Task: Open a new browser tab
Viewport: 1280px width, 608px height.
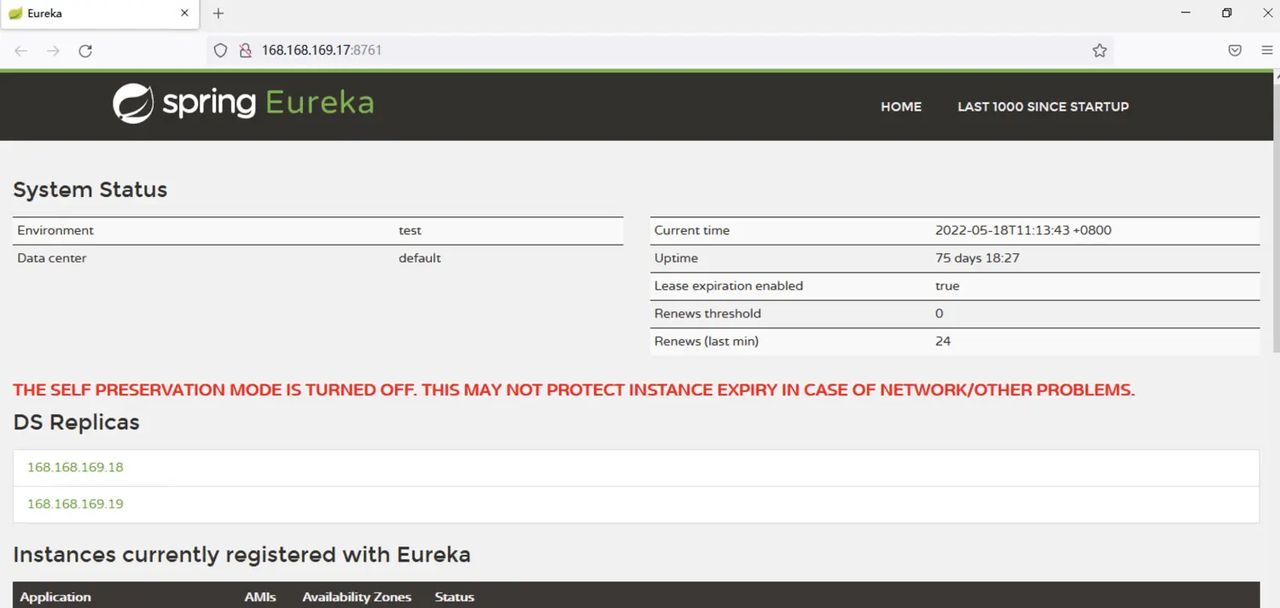Action: point(218,14)
